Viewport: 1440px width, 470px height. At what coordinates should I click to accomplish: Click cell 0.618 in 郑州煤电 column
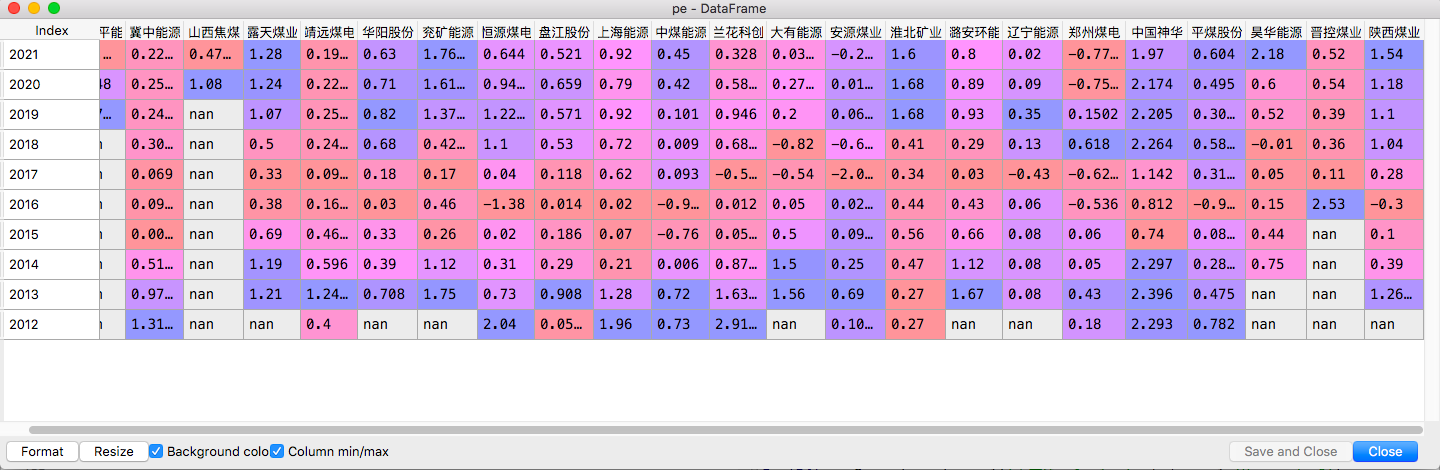point(1094,145)
